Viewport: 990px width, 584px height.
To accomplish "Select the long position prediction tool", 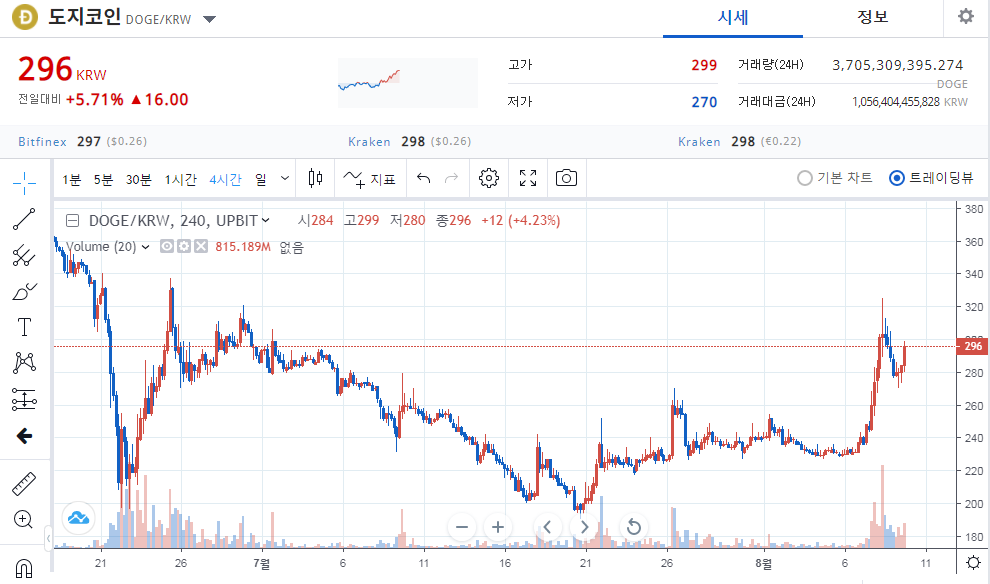I will (24, 399).
